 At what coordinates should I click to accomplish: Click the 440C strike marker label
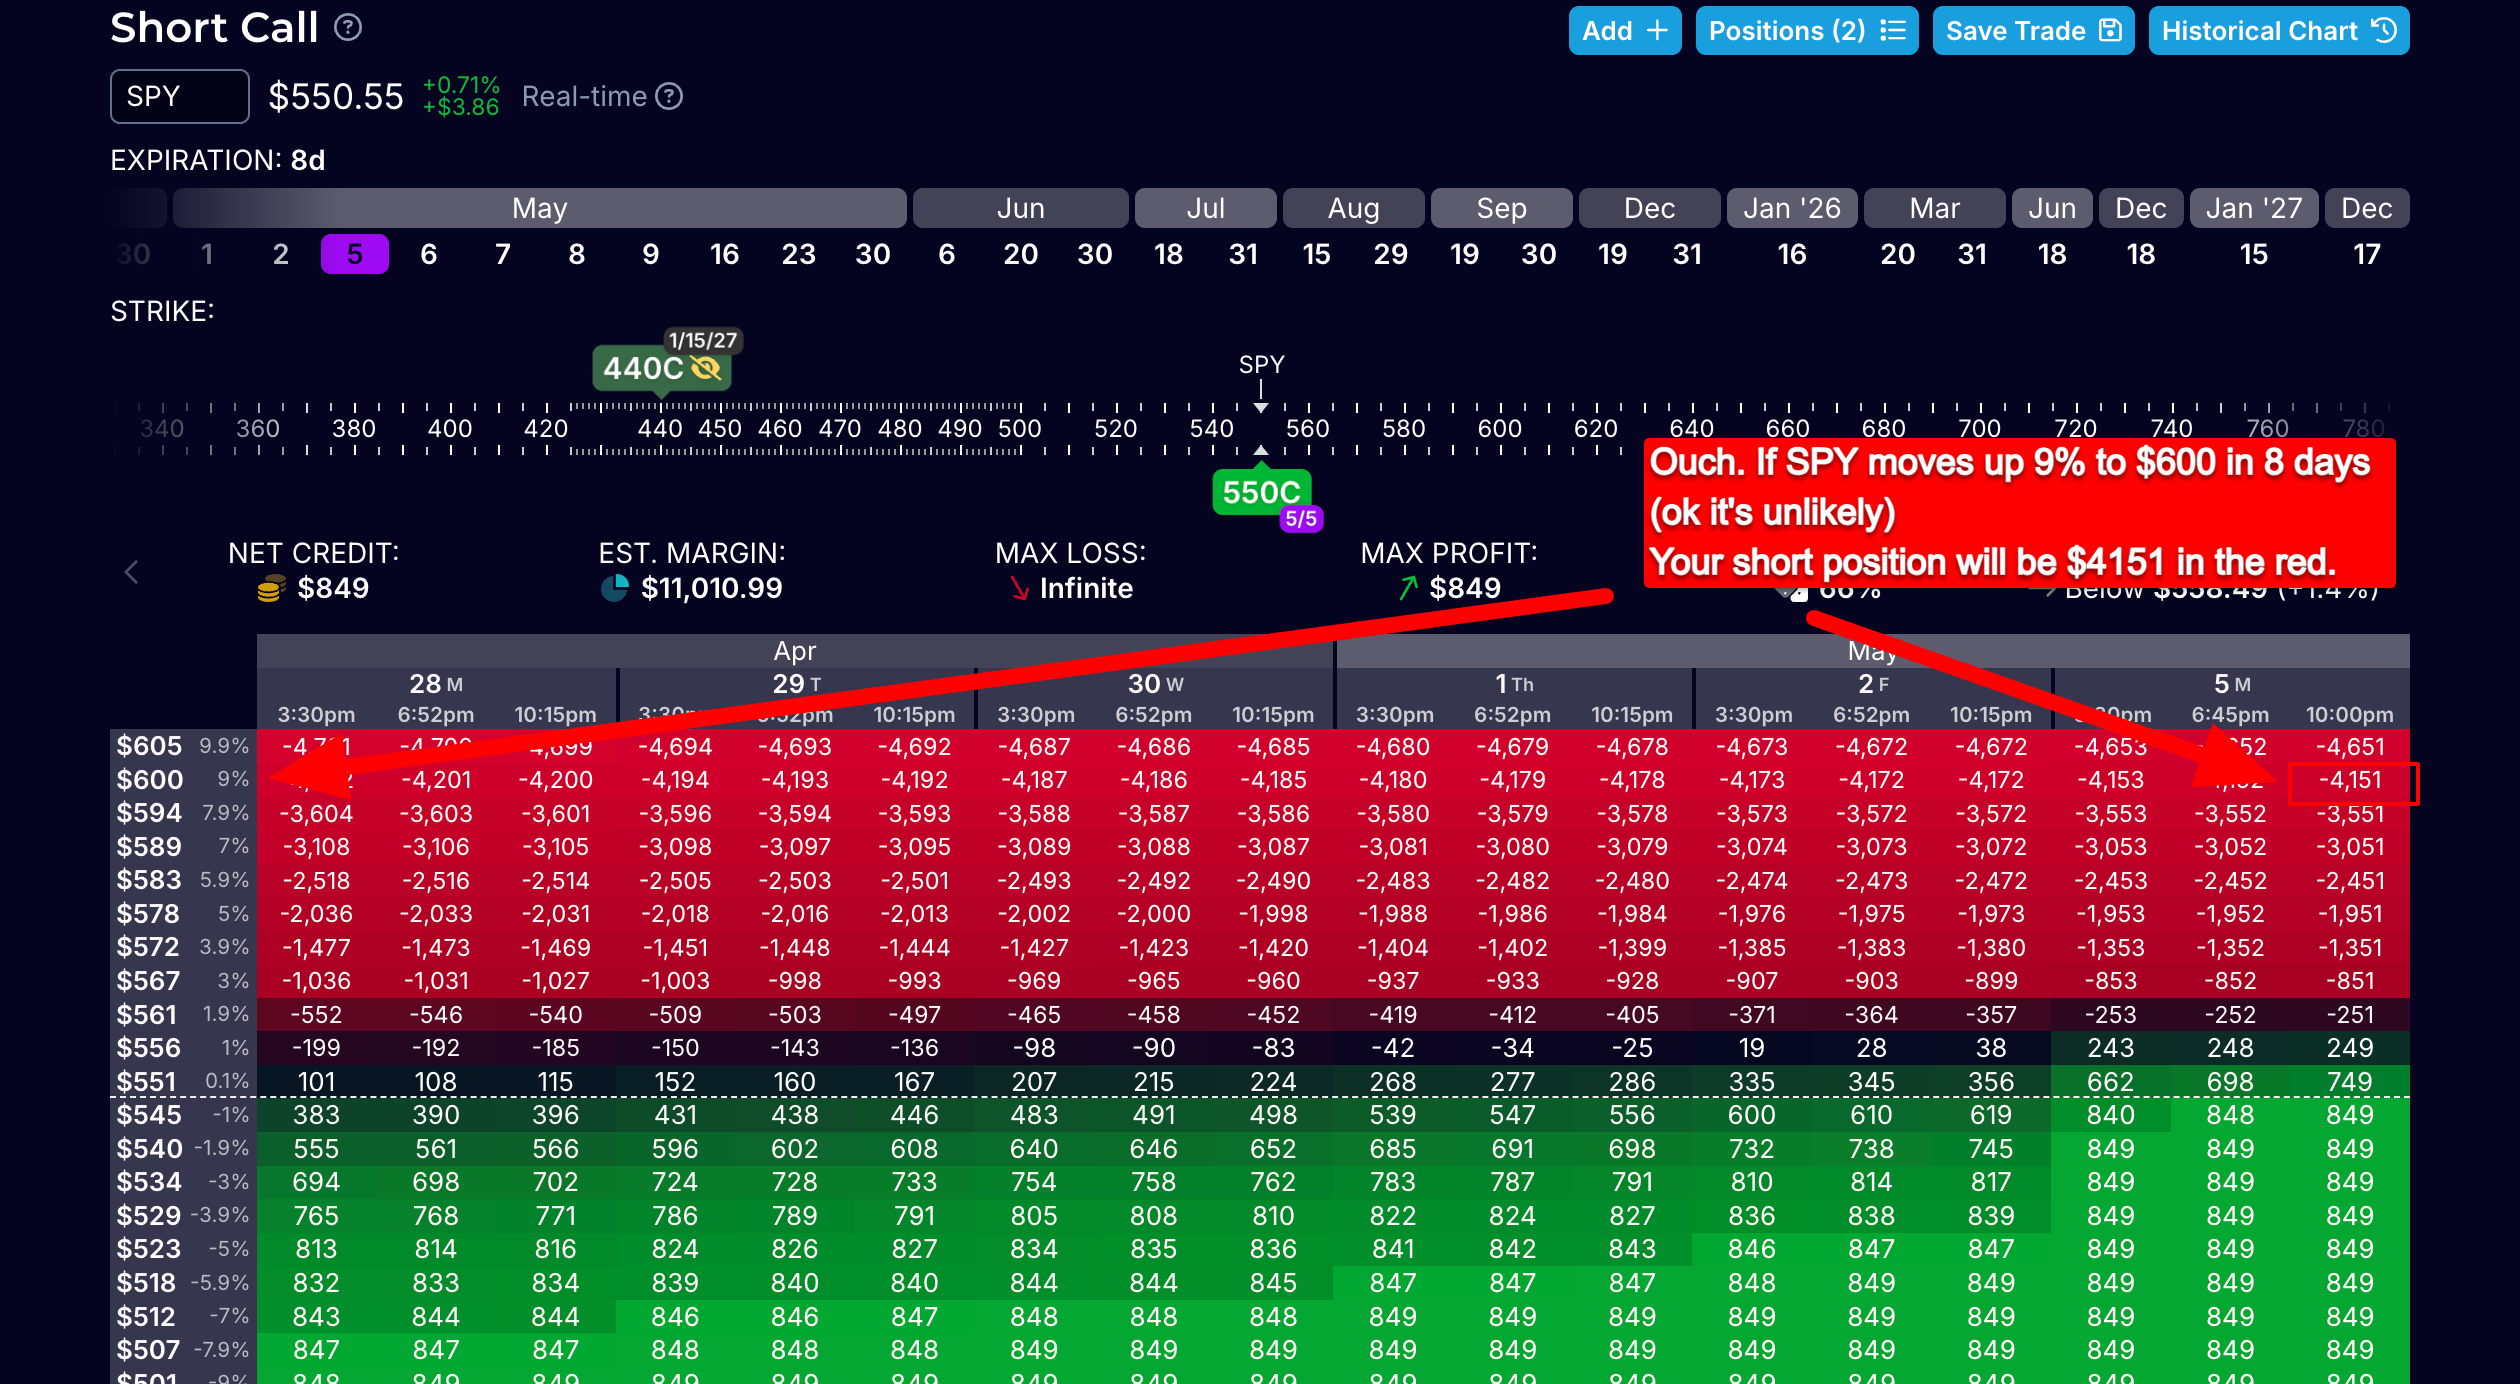pos(643,369)
